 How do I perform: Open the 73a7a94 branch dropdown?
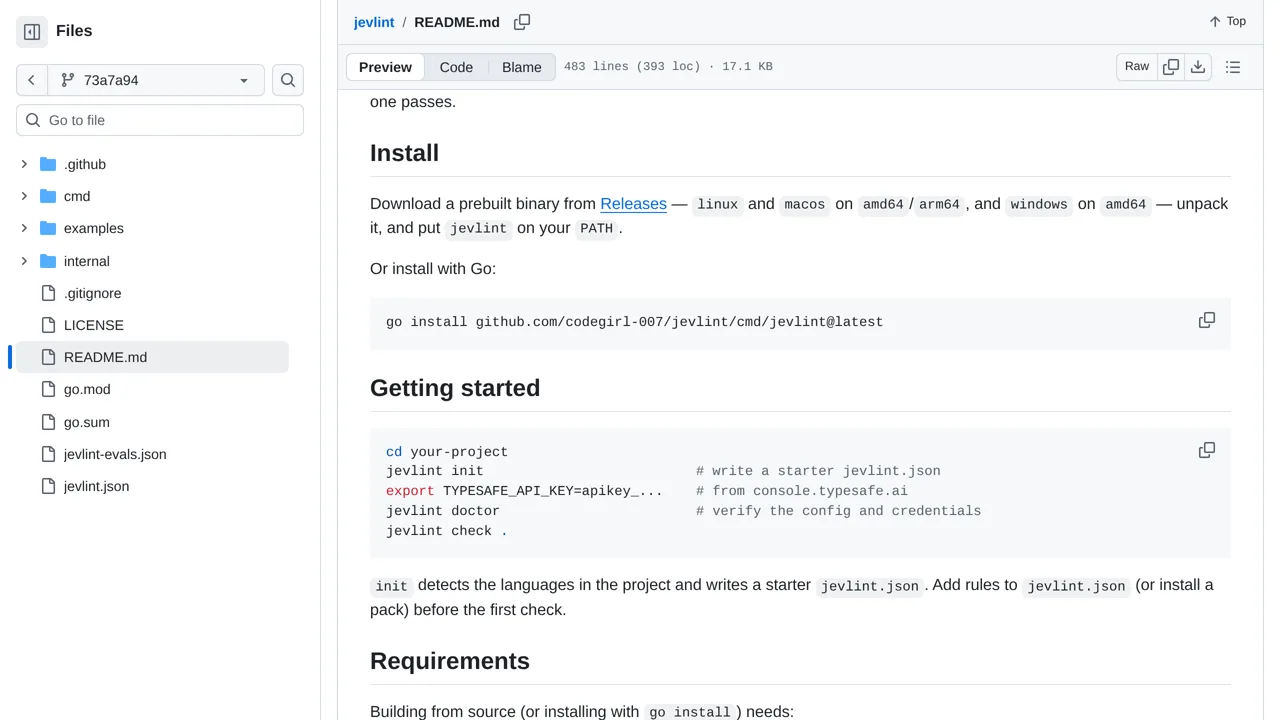point(156,80)
